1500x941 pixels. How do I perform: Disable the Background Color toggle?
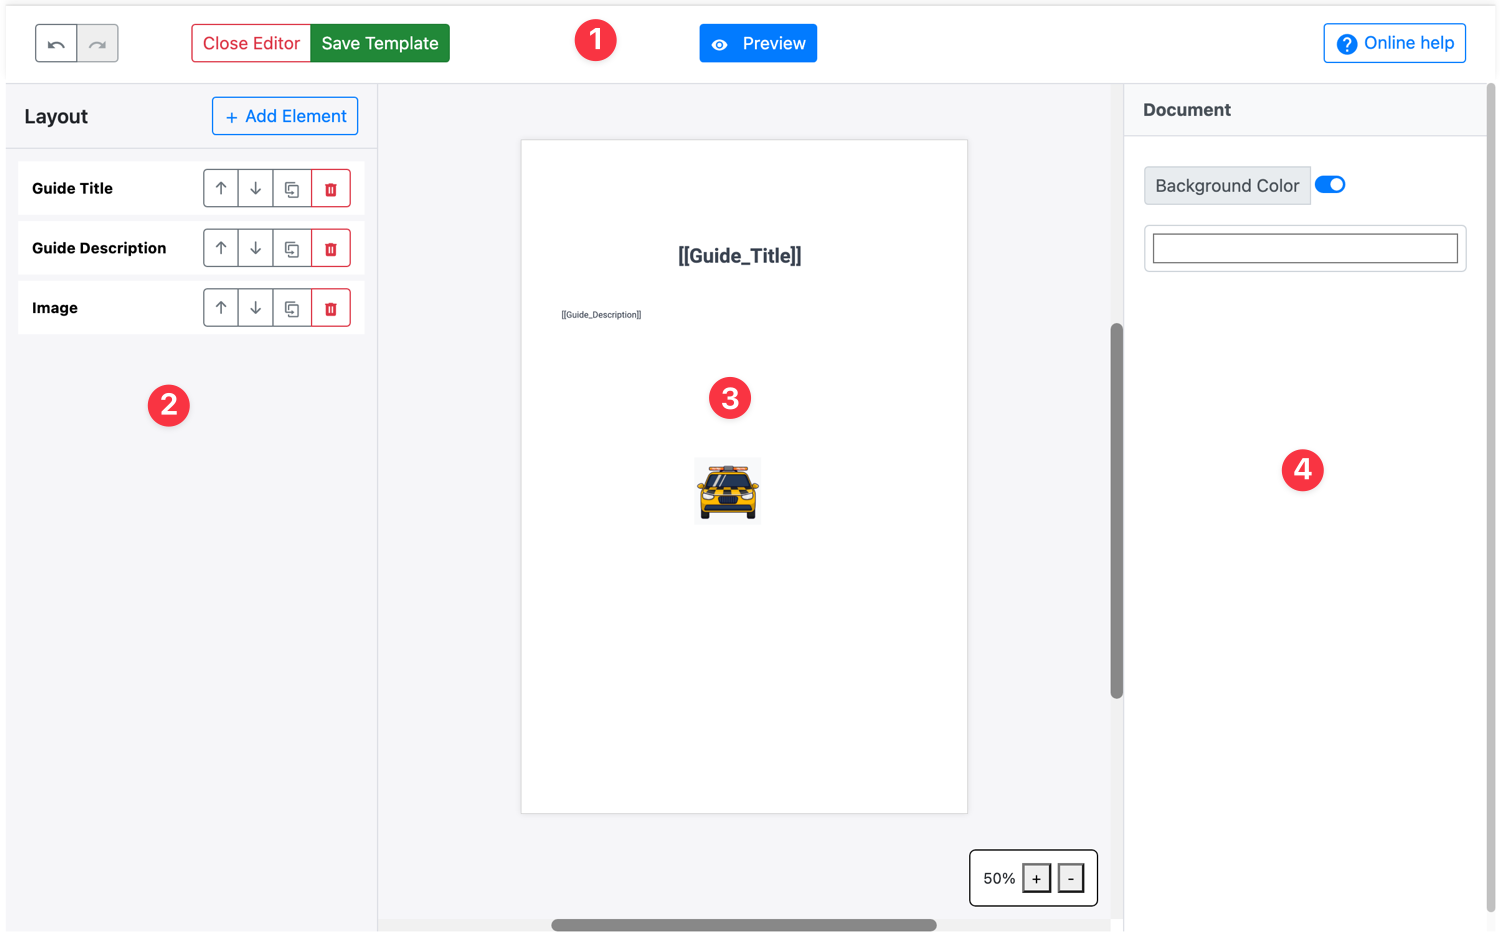click(1330, 184)
